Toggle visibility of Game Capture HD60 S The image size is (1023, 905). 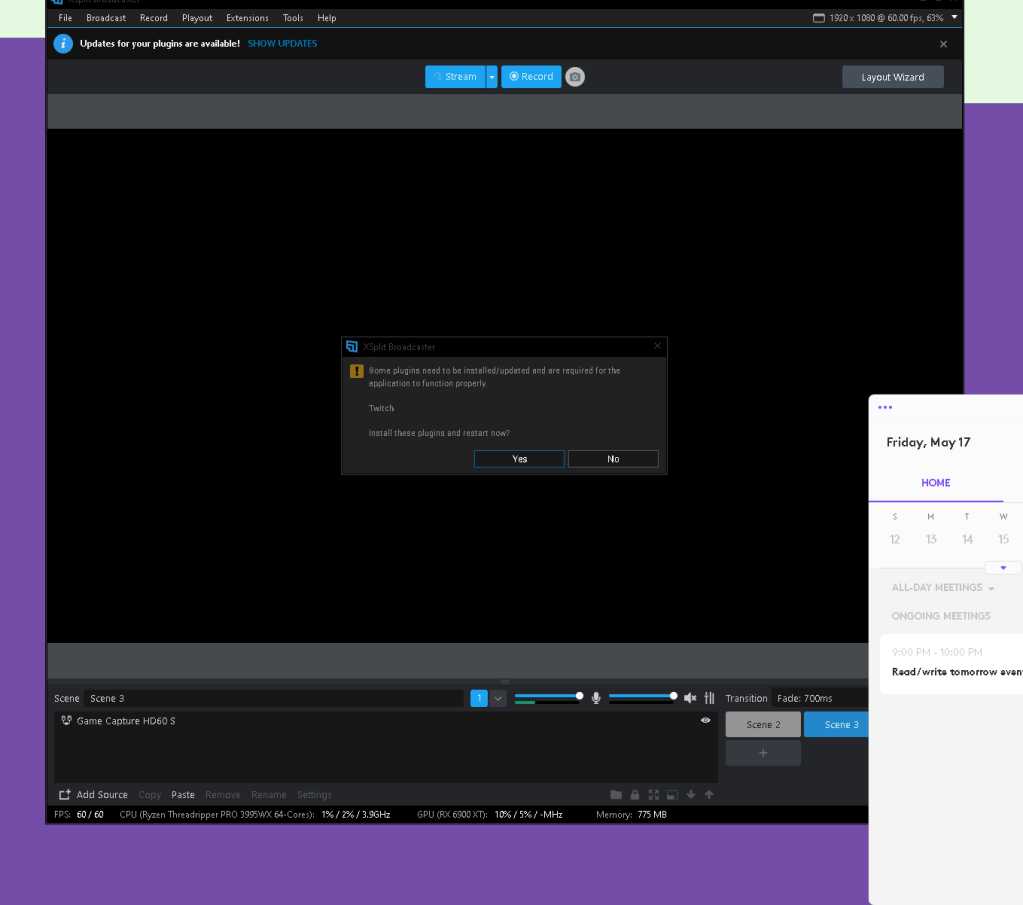[x=705, y=720]
